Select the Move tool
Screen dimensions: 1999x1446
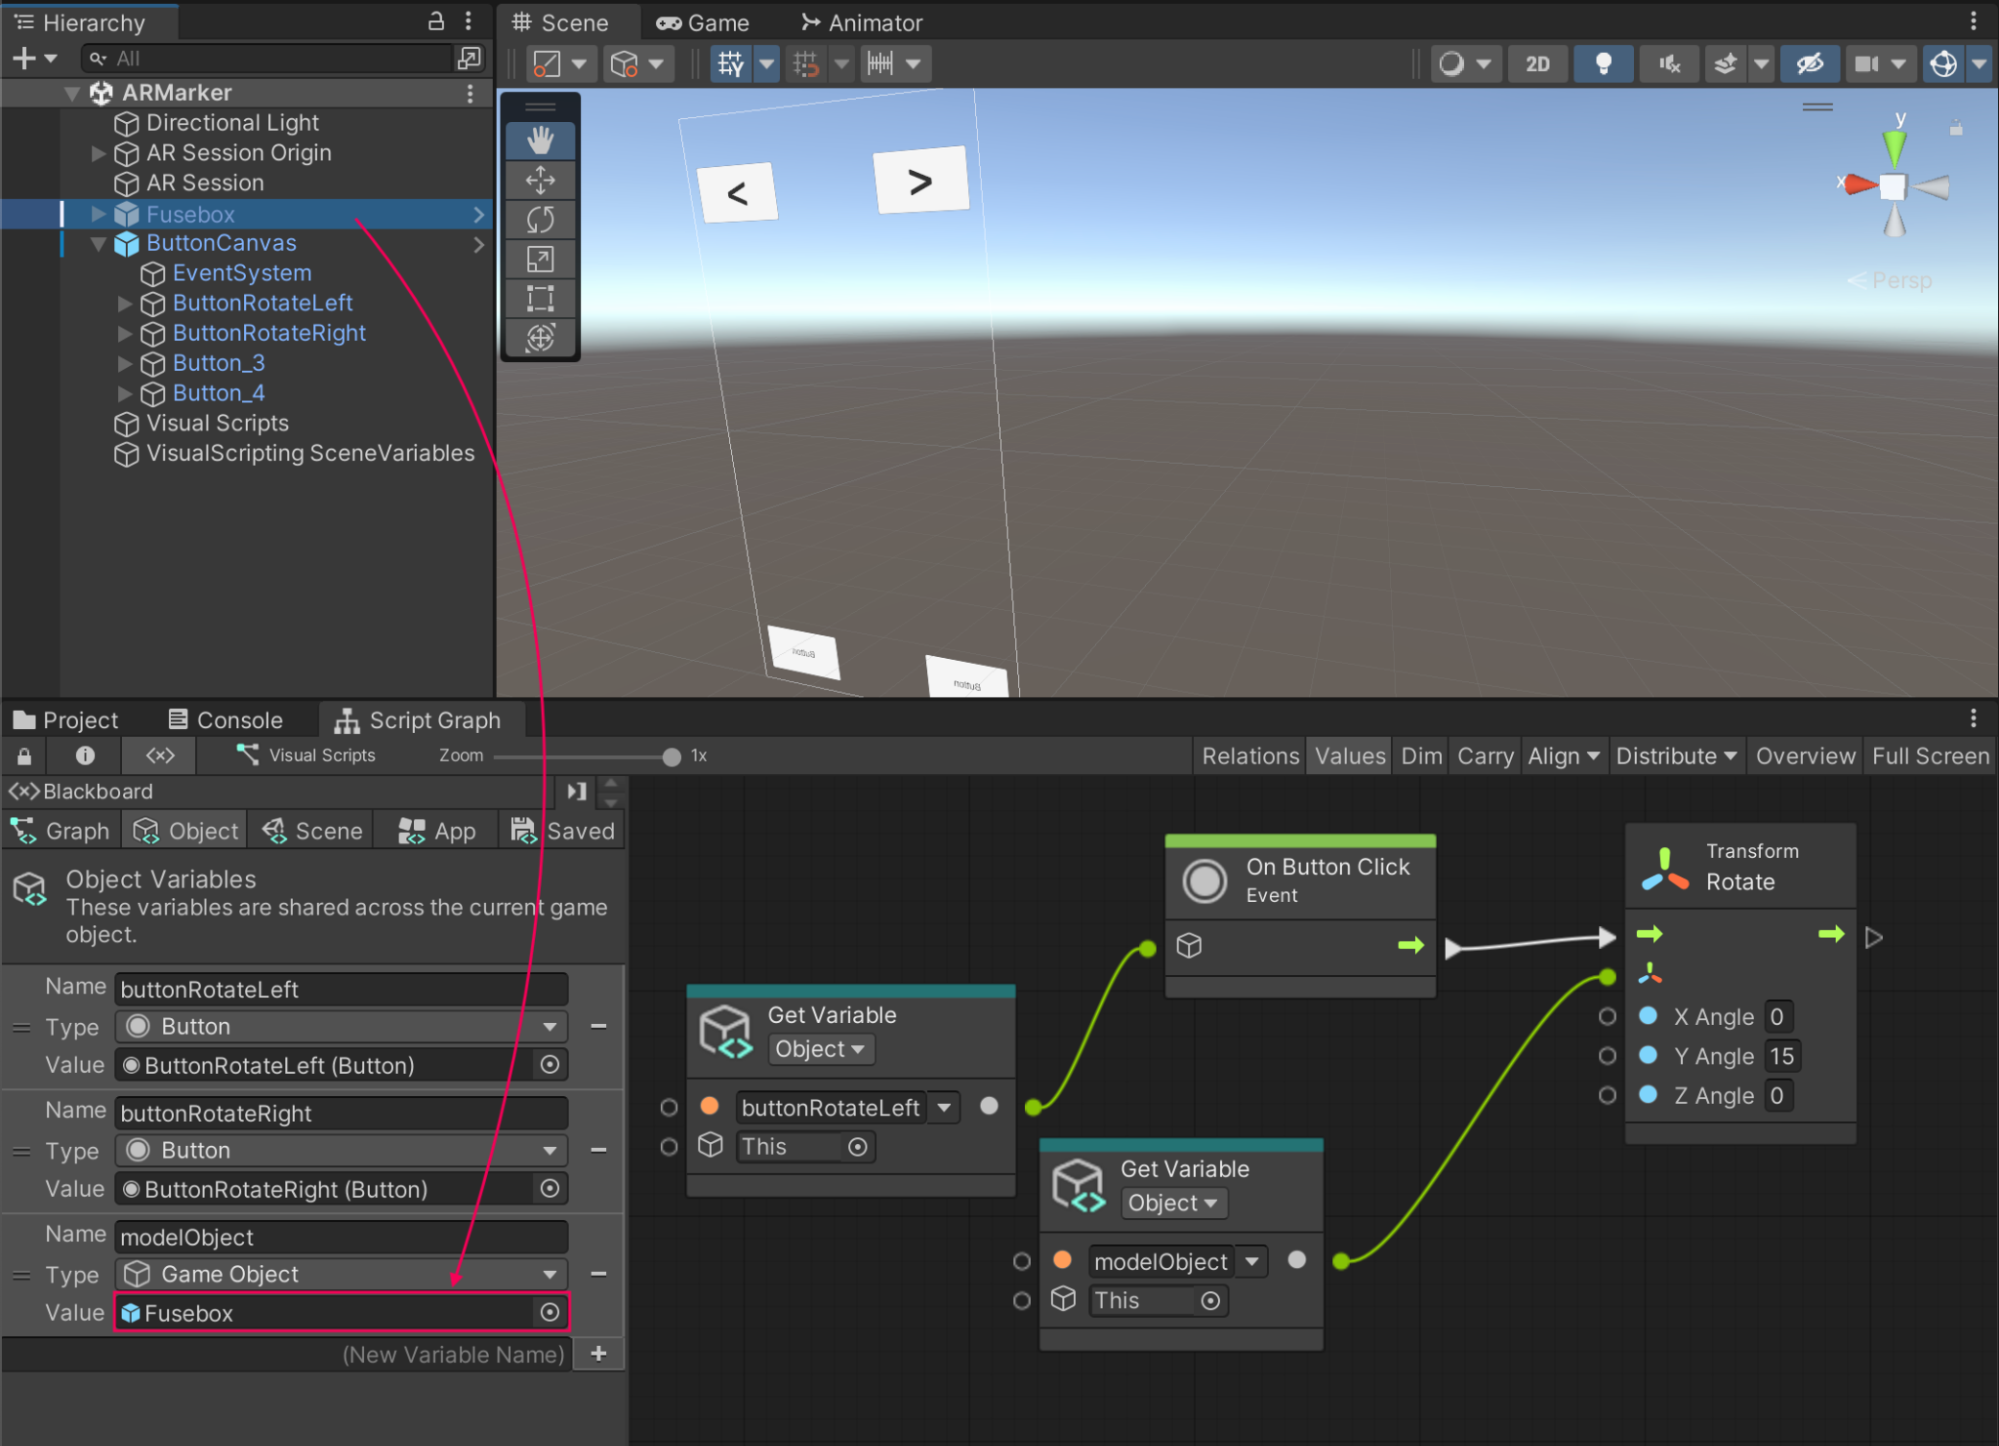tap(540, 180)
